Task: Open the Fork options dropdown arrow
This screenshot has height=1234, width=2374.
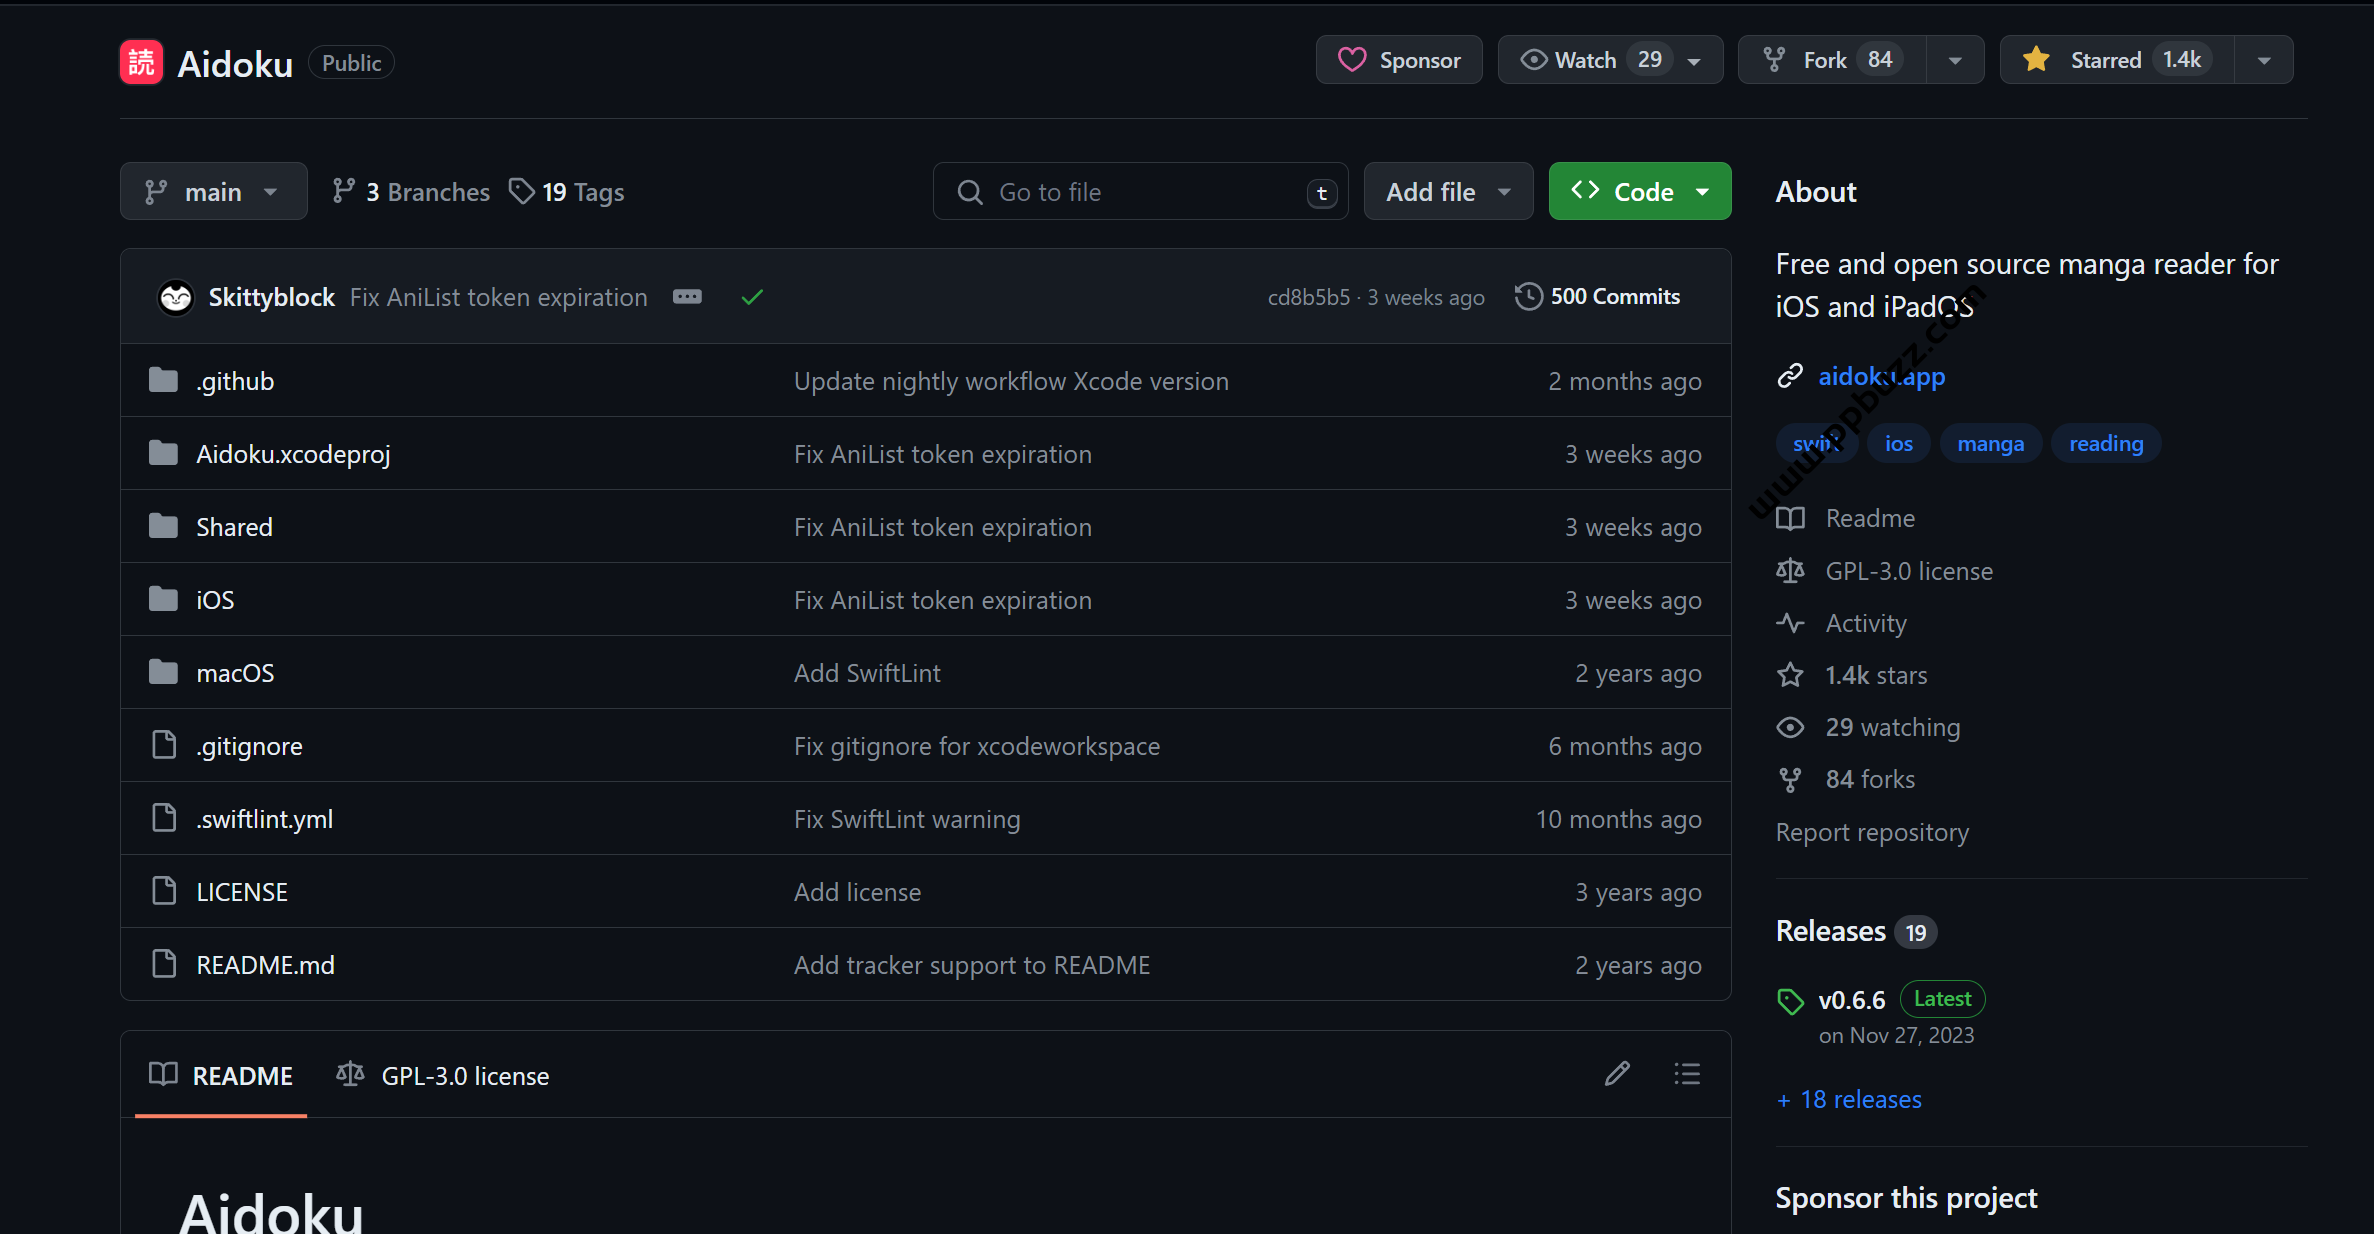Action: (1955, 60)
